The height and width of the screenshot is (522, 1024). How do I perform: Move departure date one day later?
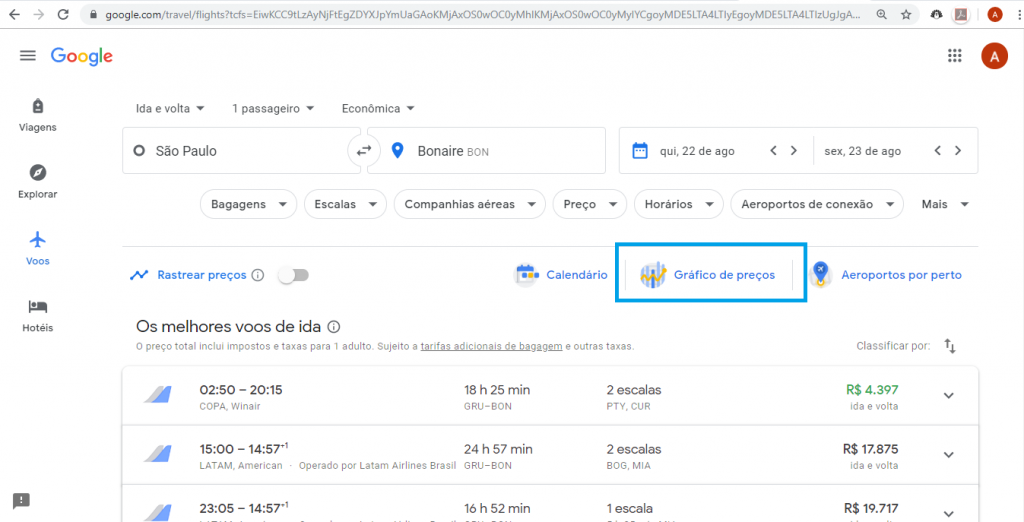point(793,151)
